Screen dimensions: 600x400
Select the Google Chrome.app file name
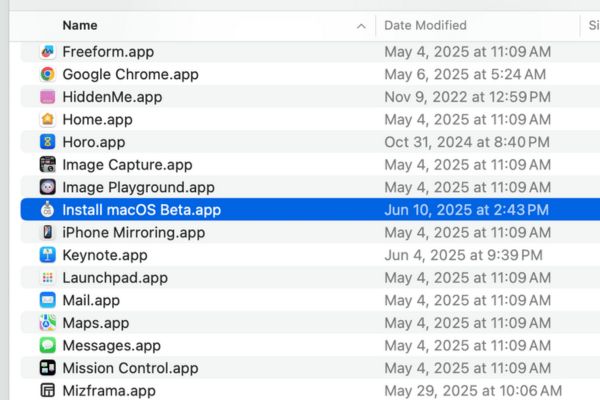click(130, 74)
